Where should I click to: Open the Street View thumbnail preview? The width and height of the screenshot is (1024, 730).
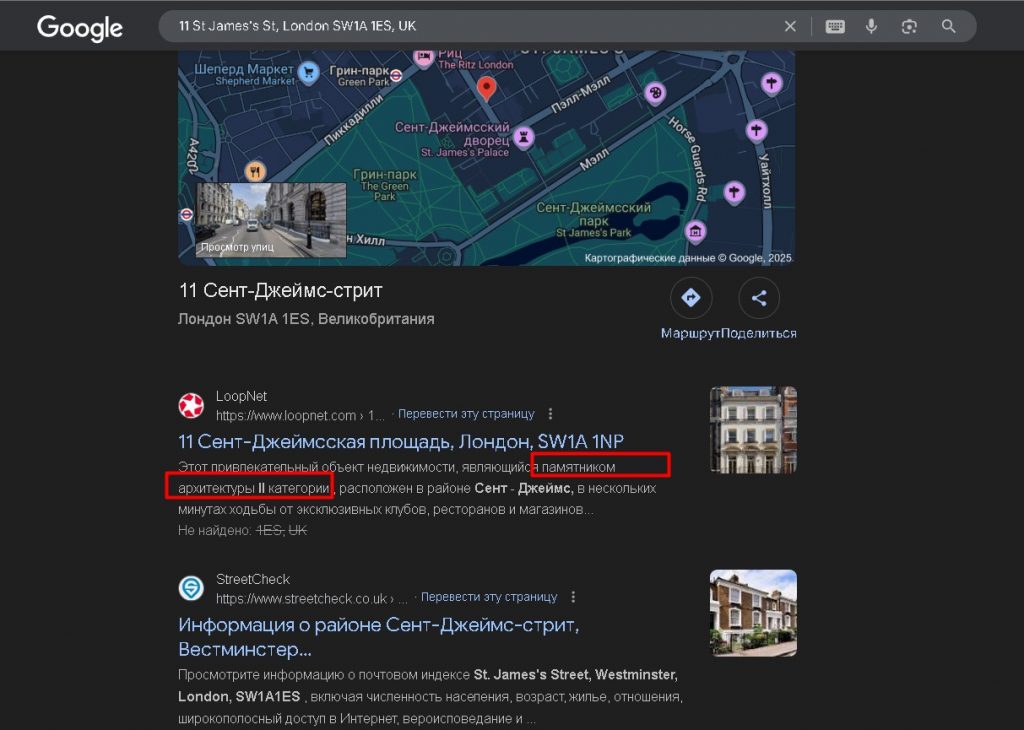pyautogui.click(x=271, y=220)
